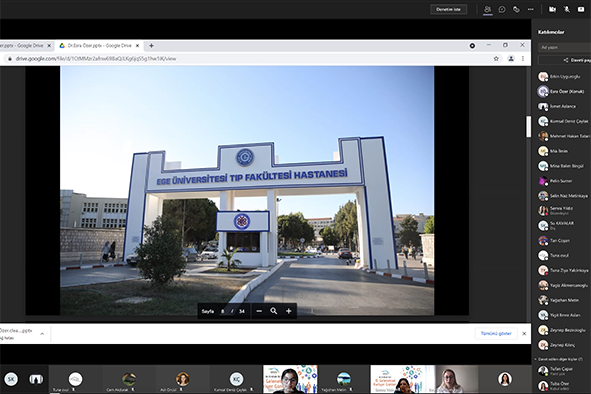Image resolution: width=591 pixels, height=394 pixels.
Task: Open the meeting chat icon
Action: pyautogui.click(x=502, y=9)
